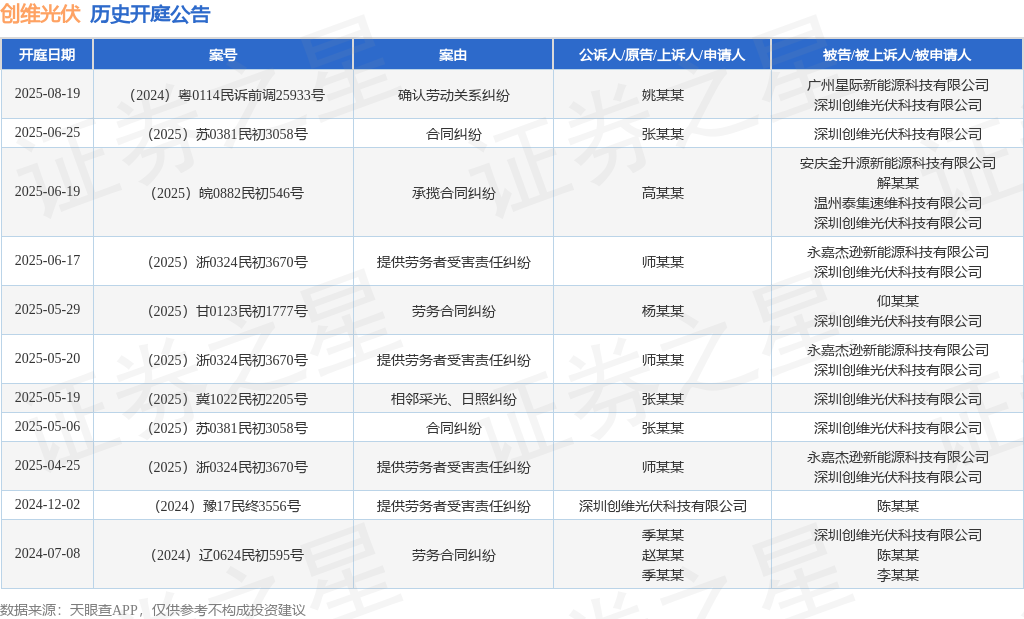The image size is (1024, 619).
Task: Click 永嘉杰逊新能源科技有限公司 in the 2025-06-17 row
Action: (897, 253)
